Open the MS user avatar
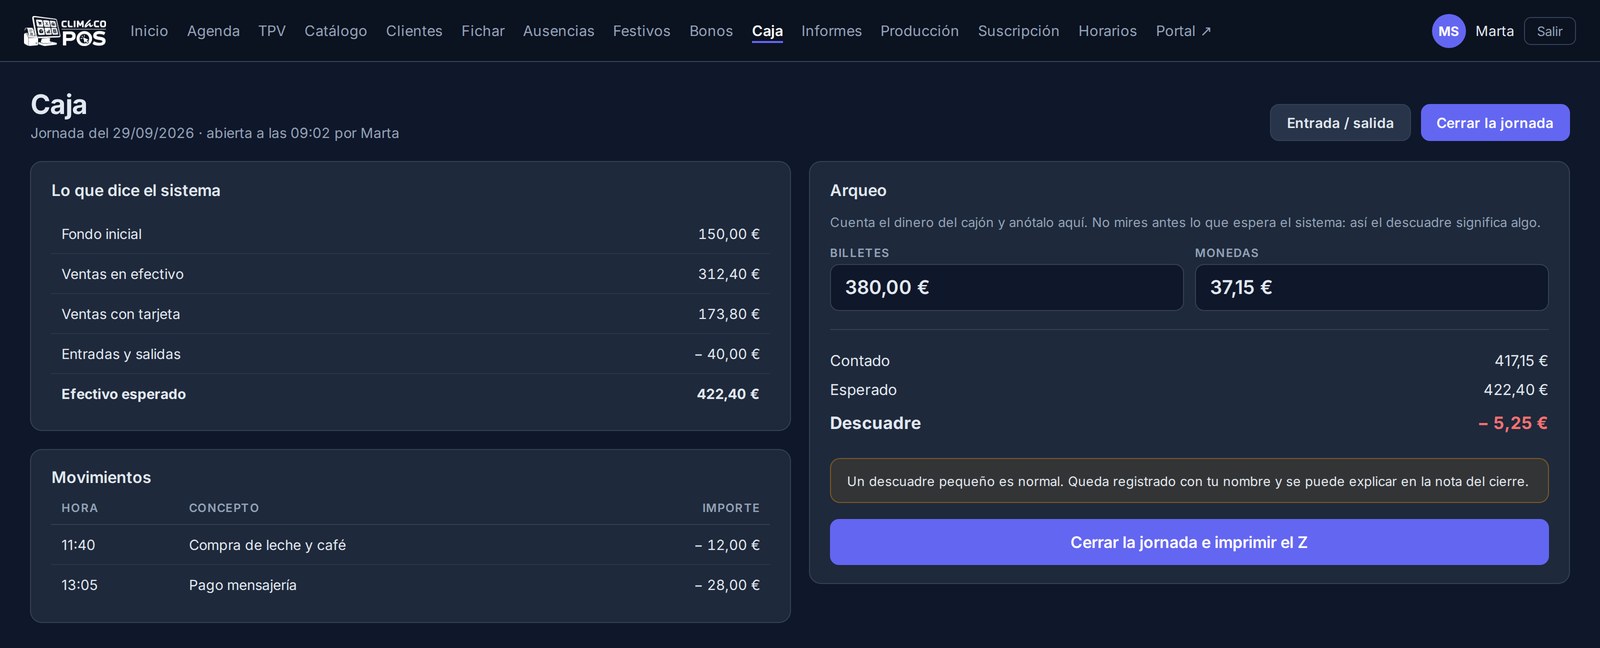Viewport: 1600px width, 648px height. click(x=1448, y=31)
